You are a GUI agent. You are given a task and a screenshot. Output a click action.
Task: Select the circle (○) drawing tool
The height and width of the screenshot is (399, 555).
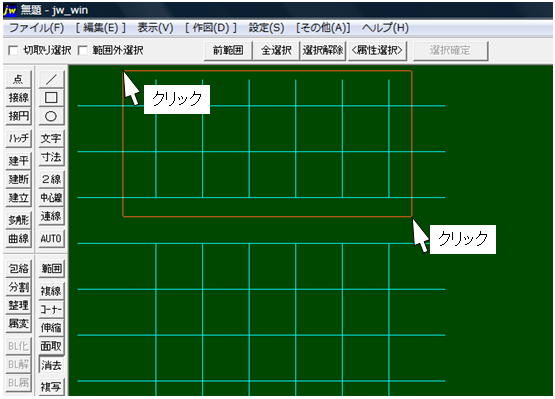click(x=51, y=116)
